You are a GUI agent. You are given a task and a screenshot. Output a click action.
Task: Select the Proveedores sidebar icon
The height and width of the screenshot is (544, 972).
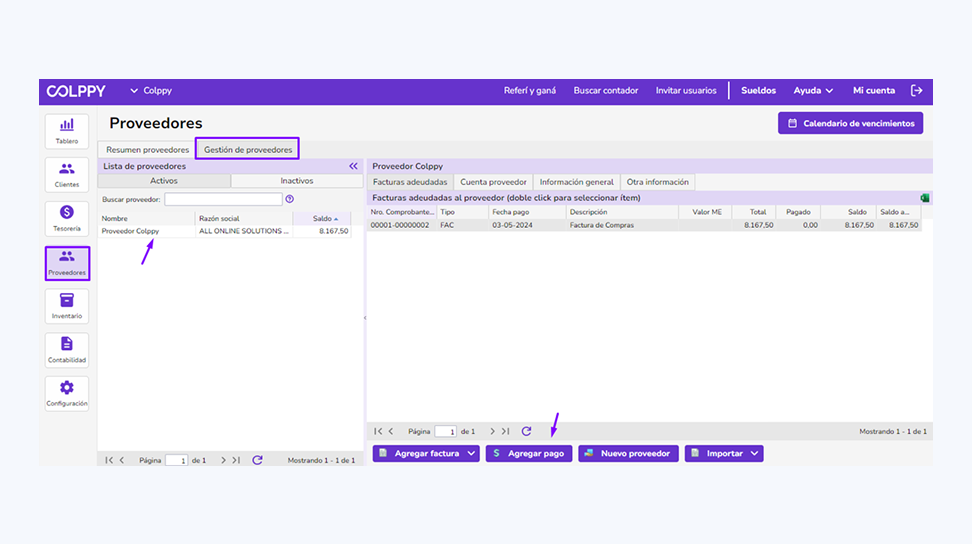point(67,263)
